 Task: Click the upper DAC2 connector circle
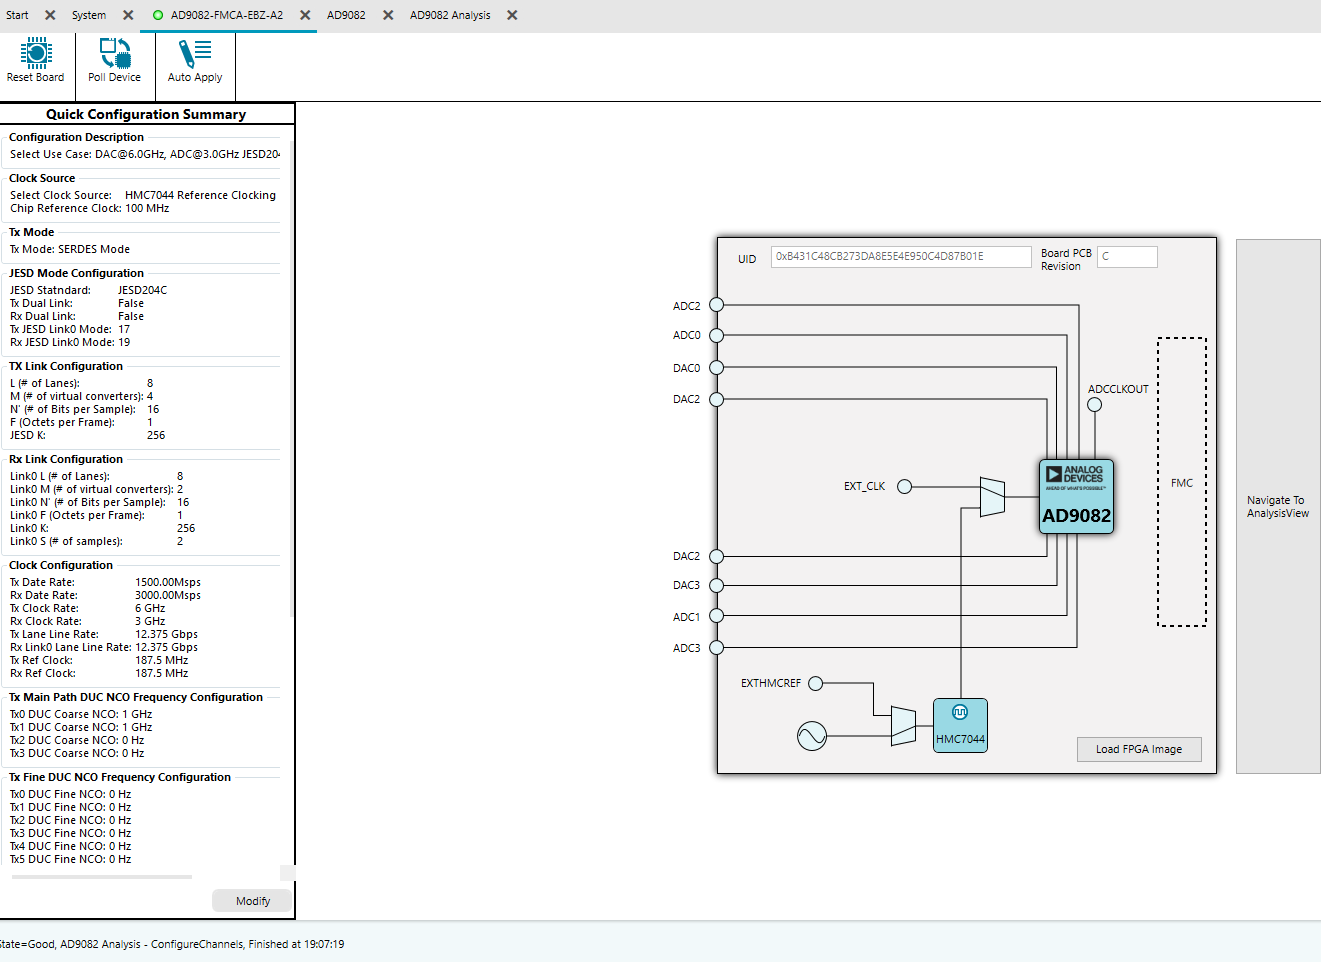716,399
